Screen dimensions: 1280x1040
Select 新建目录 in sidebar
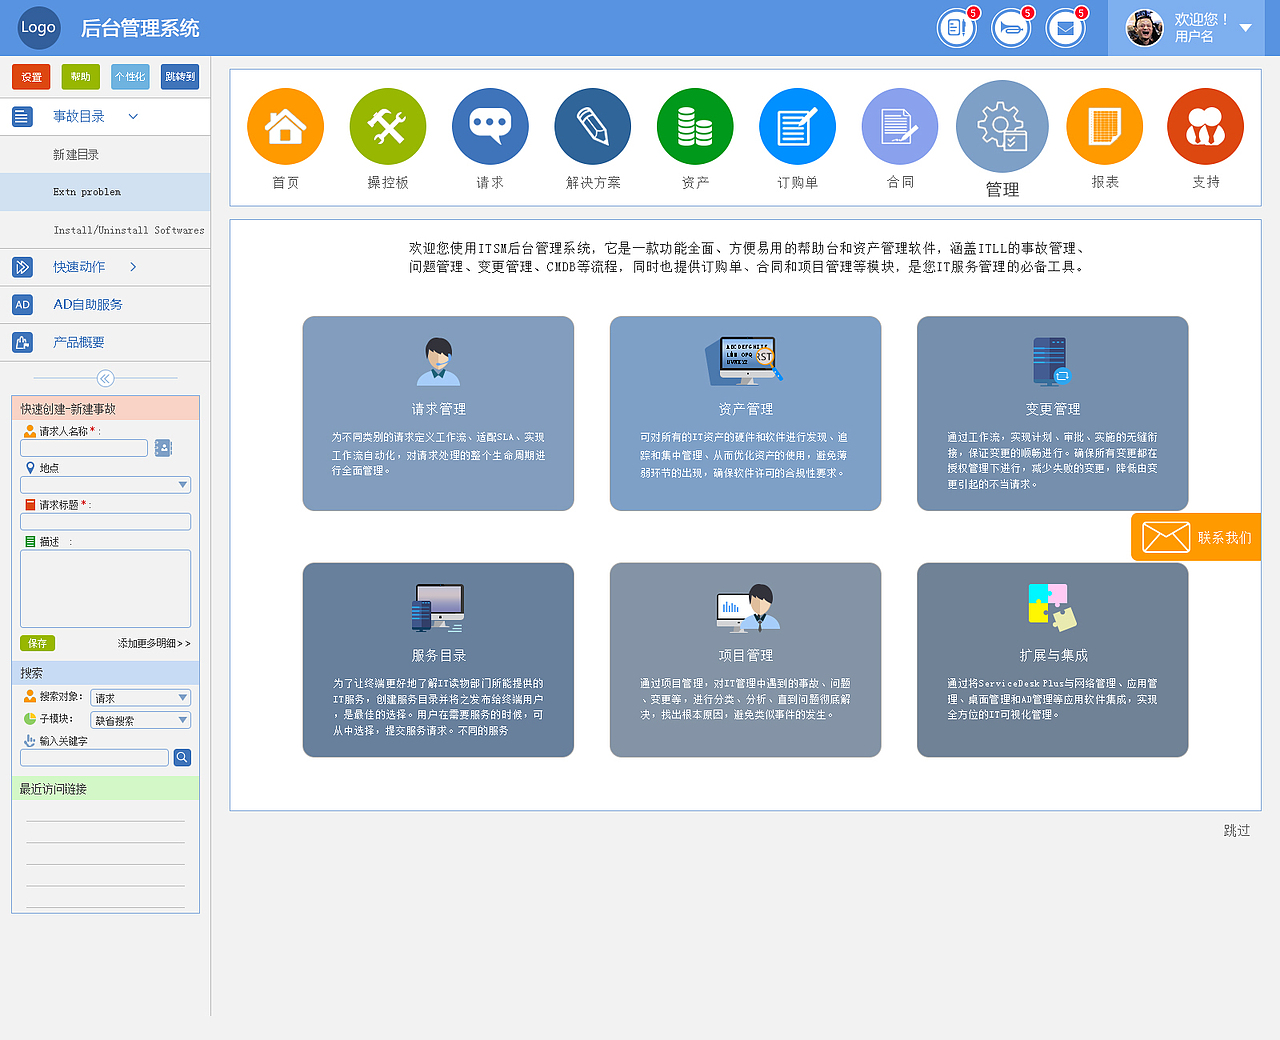click(x=76, y=155)
